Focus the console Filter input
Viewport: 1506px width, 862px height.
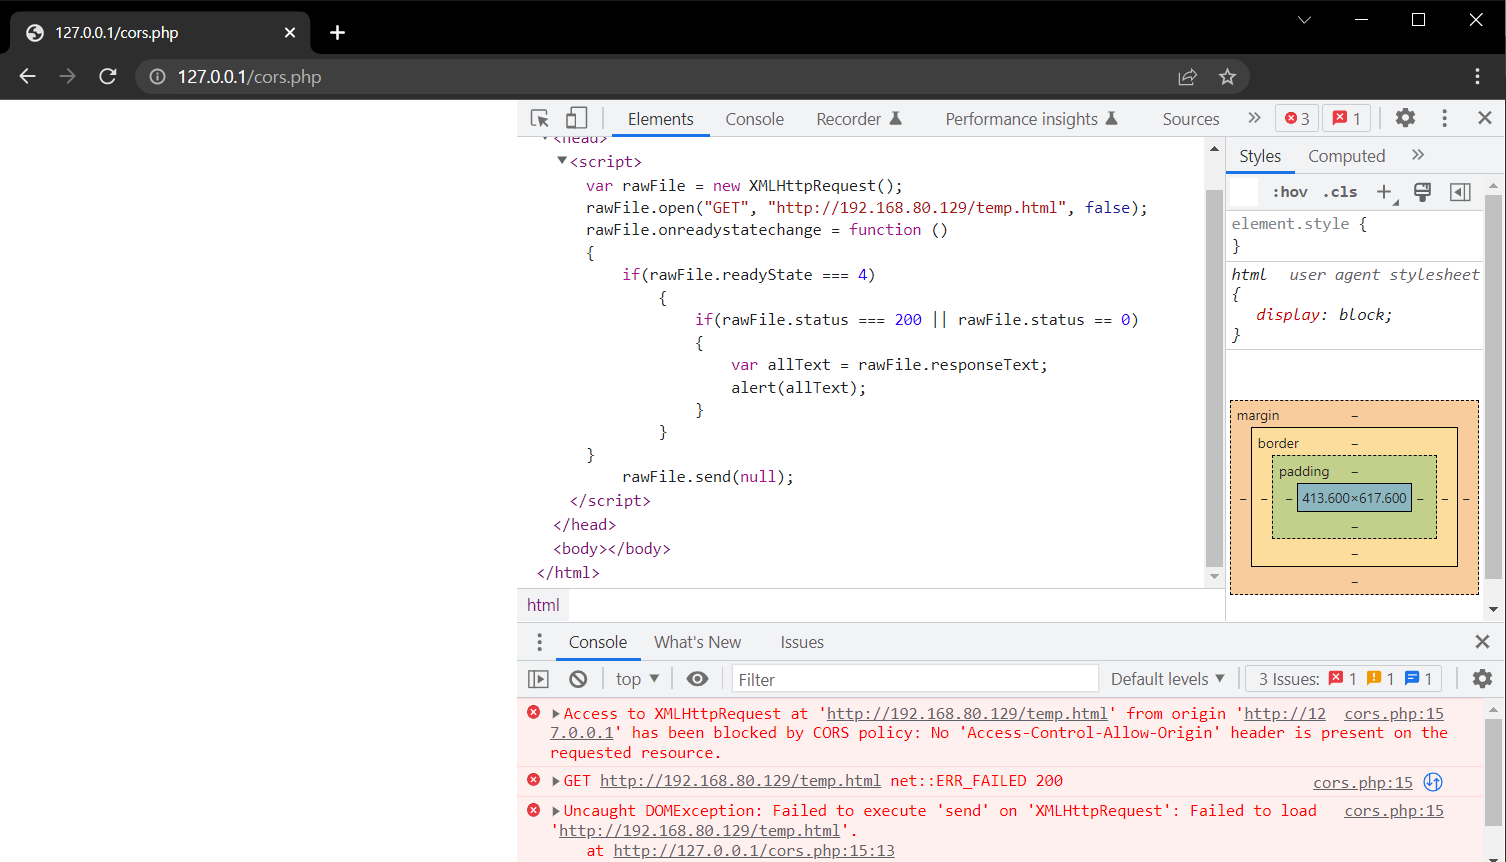[x=915, y=679]
